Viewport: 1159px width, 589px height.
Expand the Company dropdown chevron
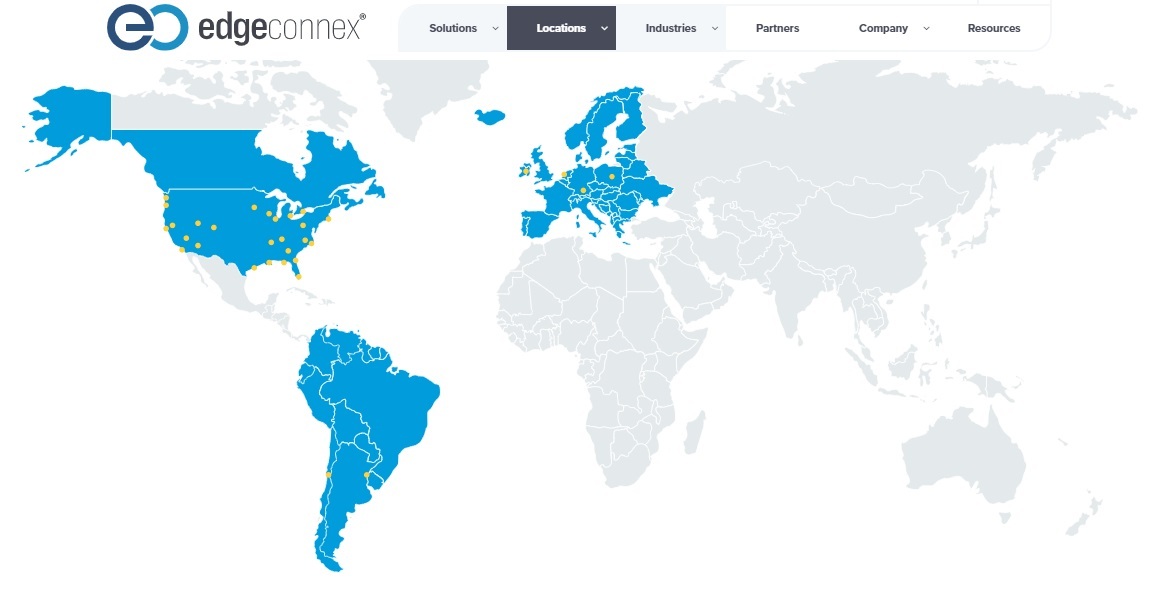click(926, 28)
